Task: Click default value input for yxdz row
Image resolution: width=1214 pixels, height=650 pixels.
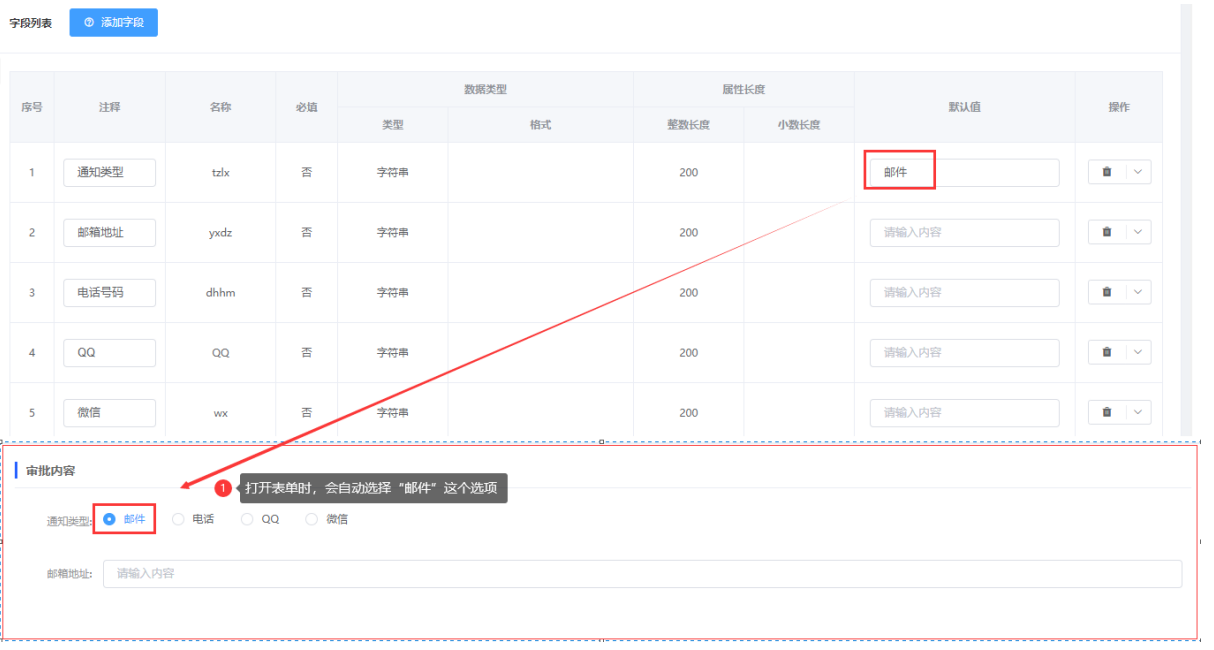Action: pyautogui.click(x=964, y=232)
